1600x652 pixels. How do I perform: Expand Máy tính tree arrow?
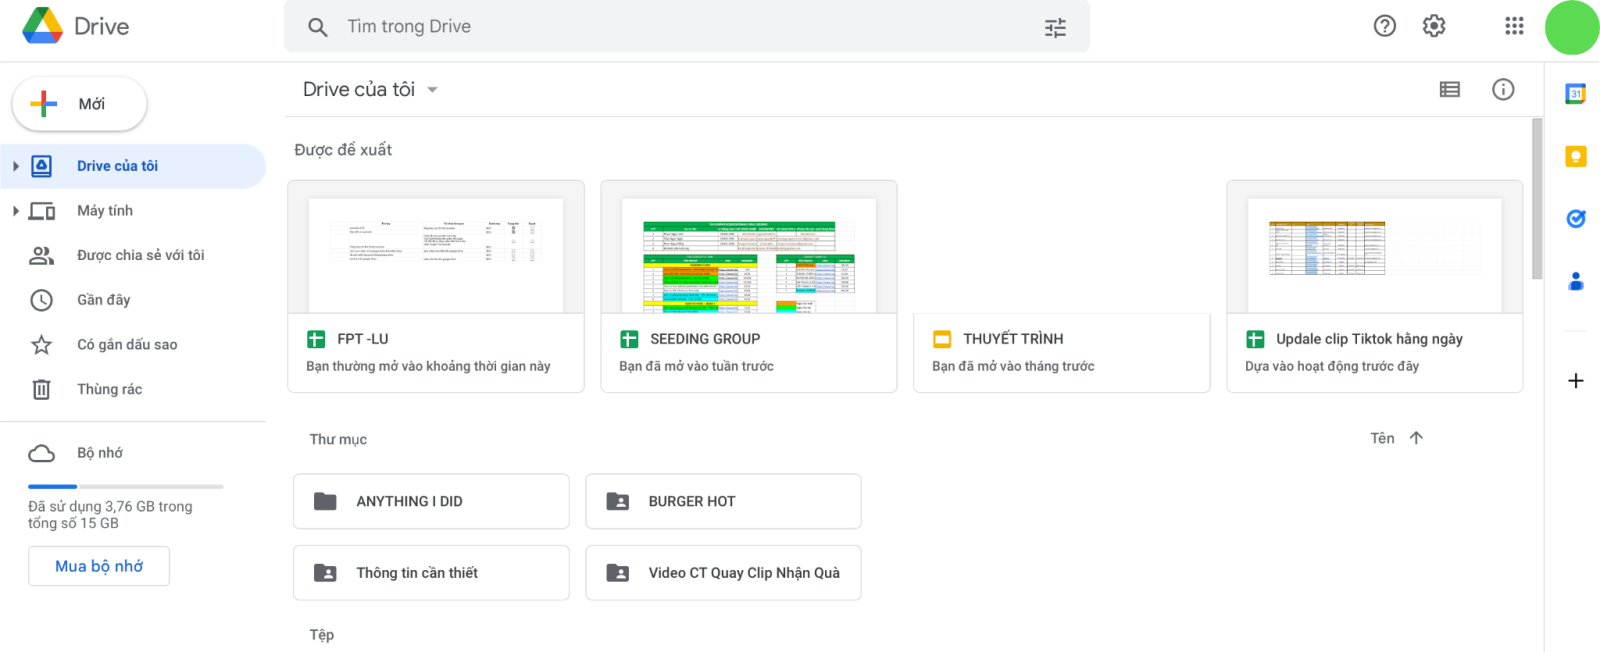pyautogui.click(x=15, y=211)
